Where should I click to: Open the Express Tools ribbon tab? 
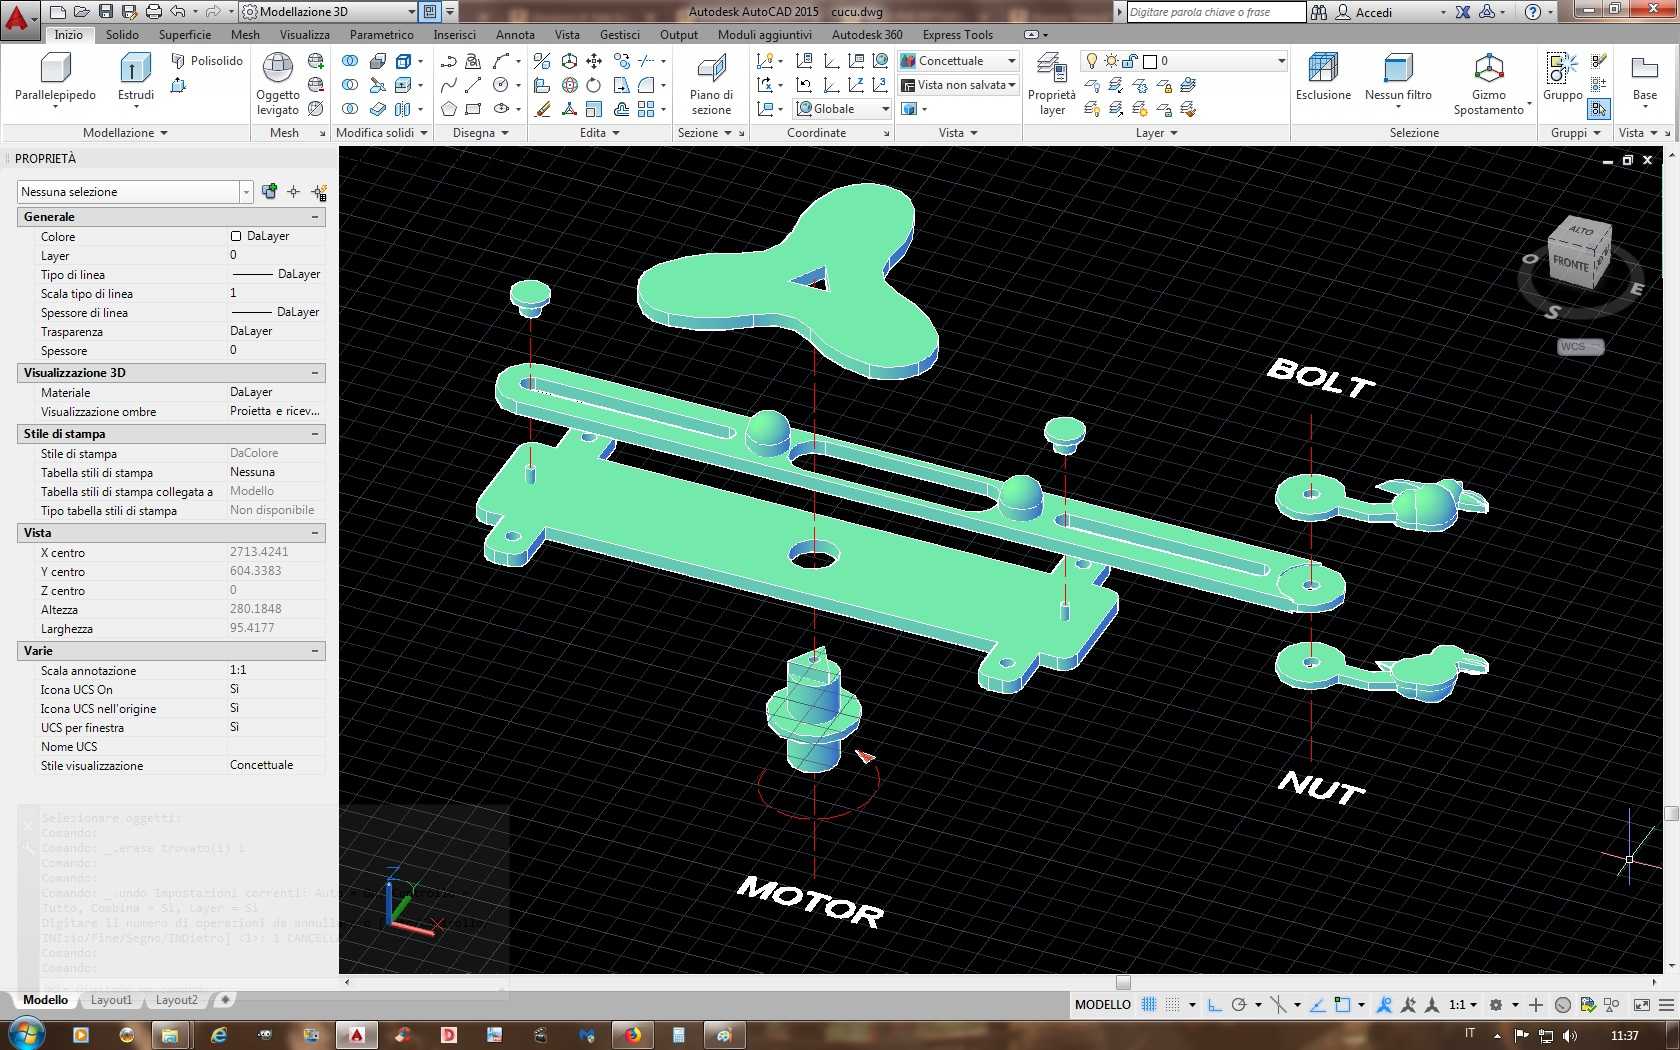(x=958, y=35)
